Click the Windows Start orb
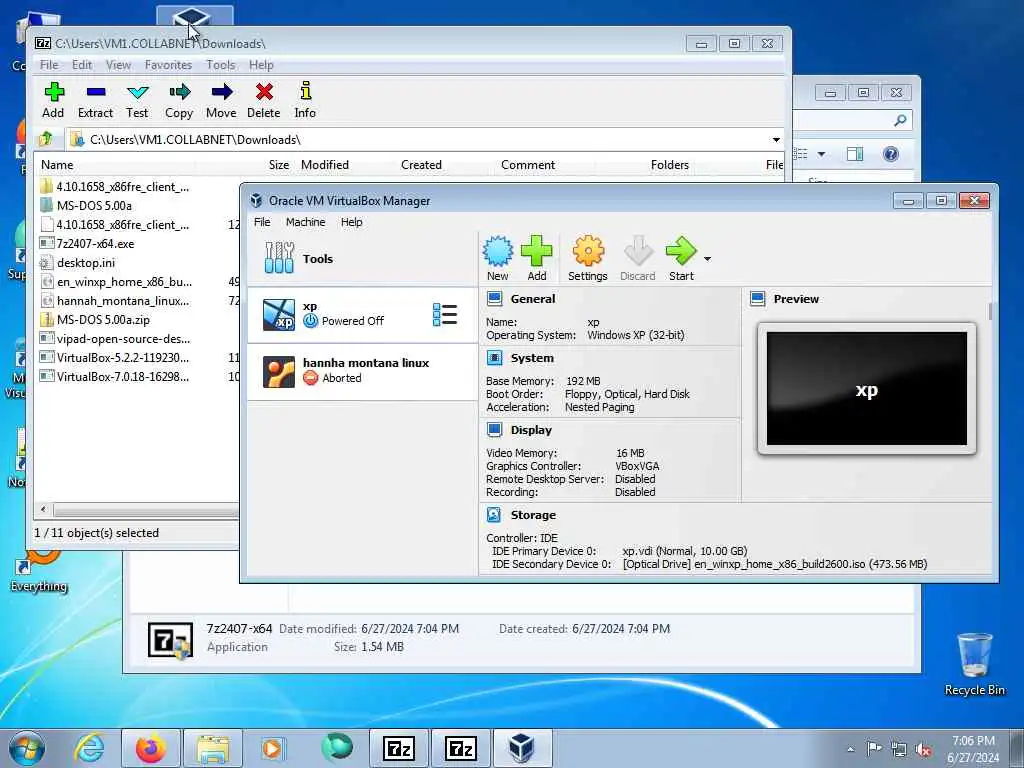Viewport: 1024px width, 768px height. 27,748
